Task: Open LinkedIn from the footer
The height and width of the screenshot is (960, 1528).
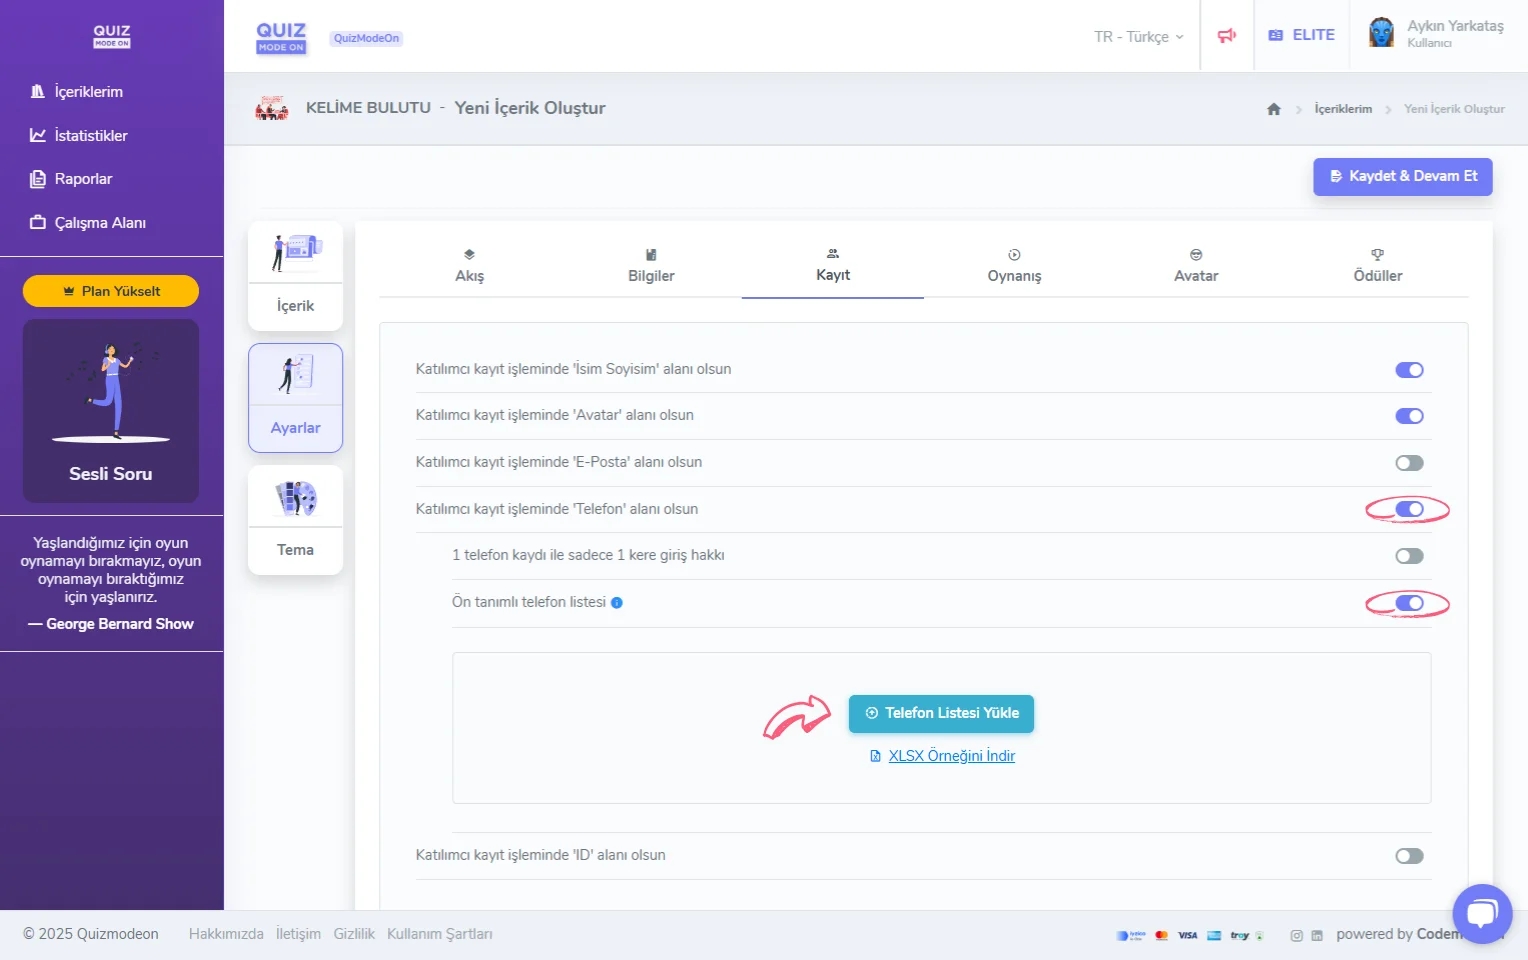Action: click(1318, 935)
